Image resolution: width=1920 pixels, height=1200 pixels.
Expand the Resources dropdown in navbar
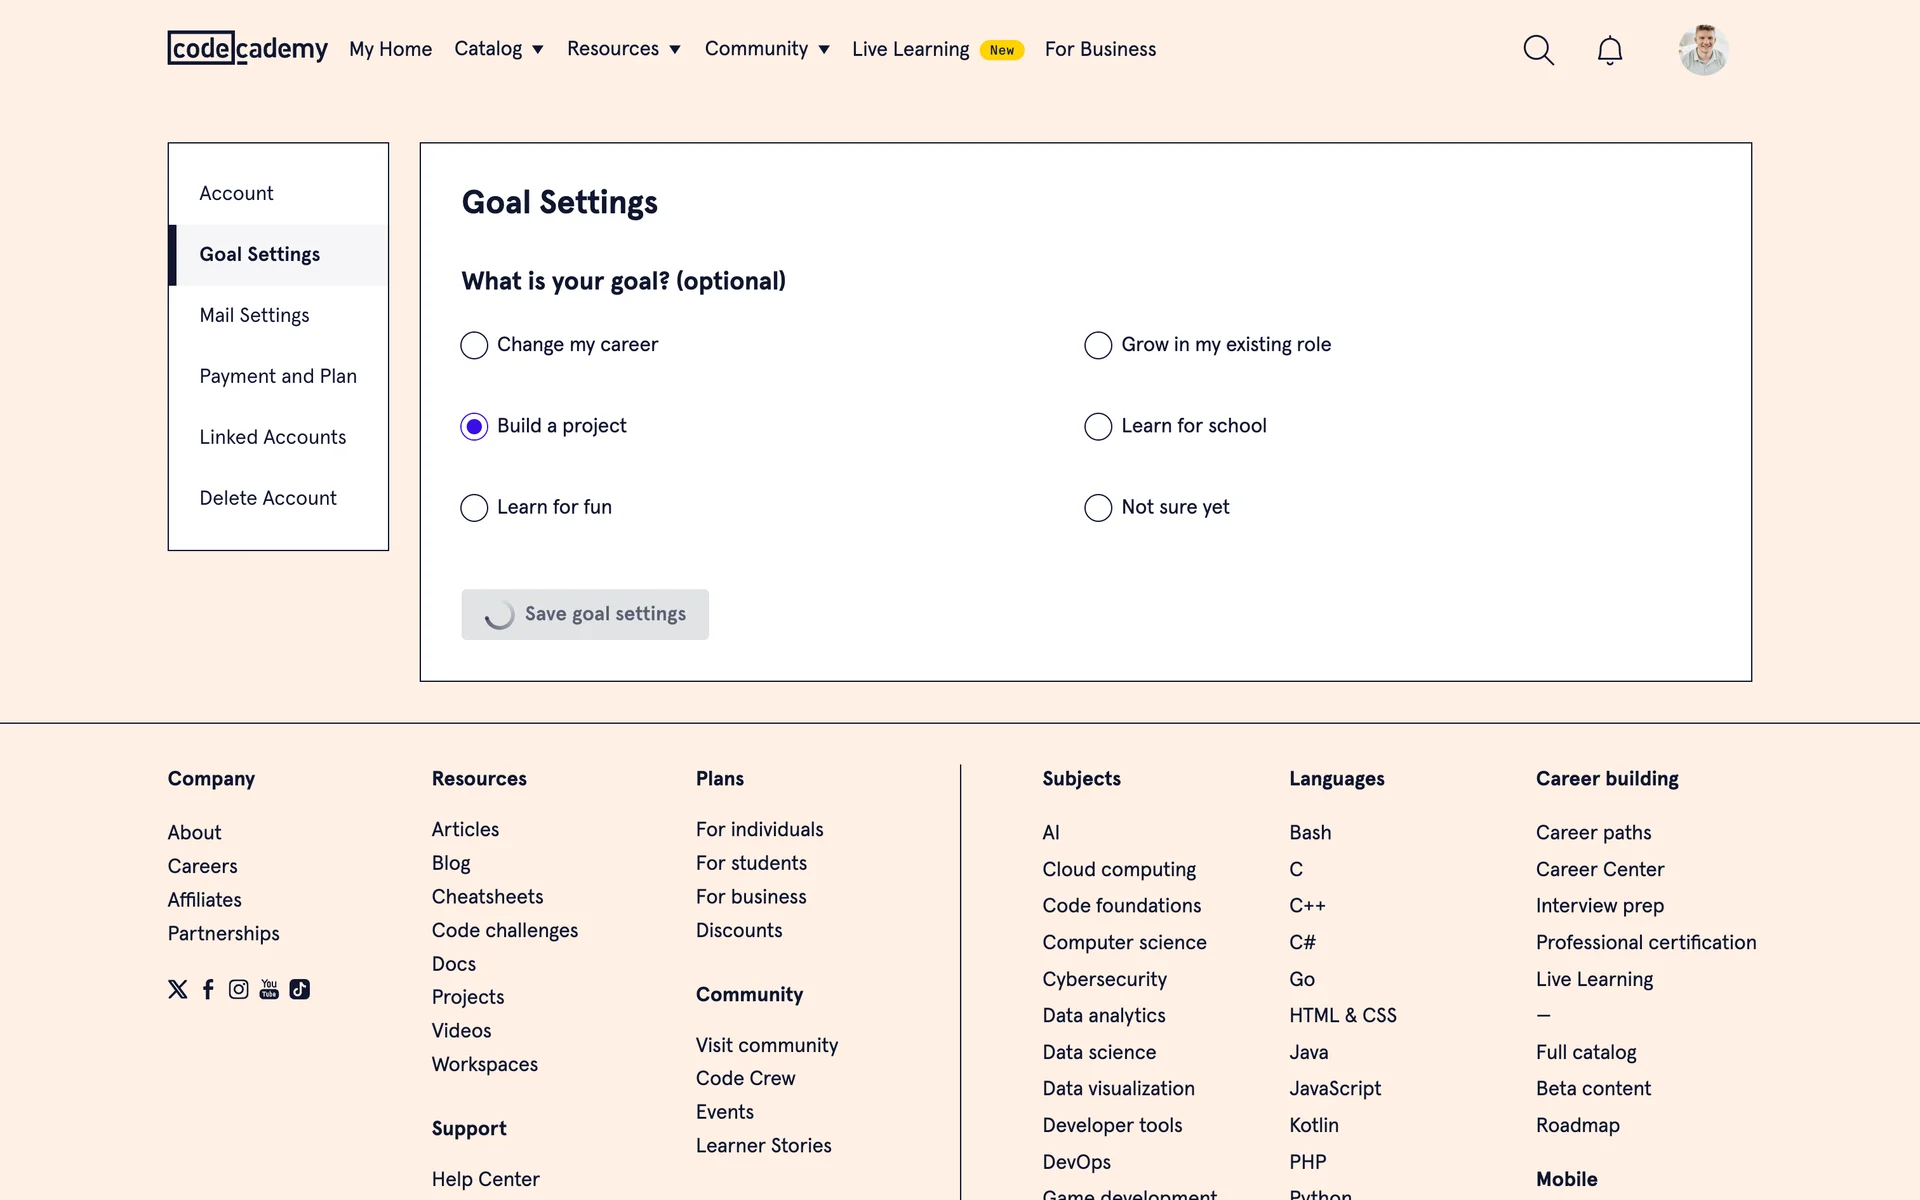pos(623,49)
